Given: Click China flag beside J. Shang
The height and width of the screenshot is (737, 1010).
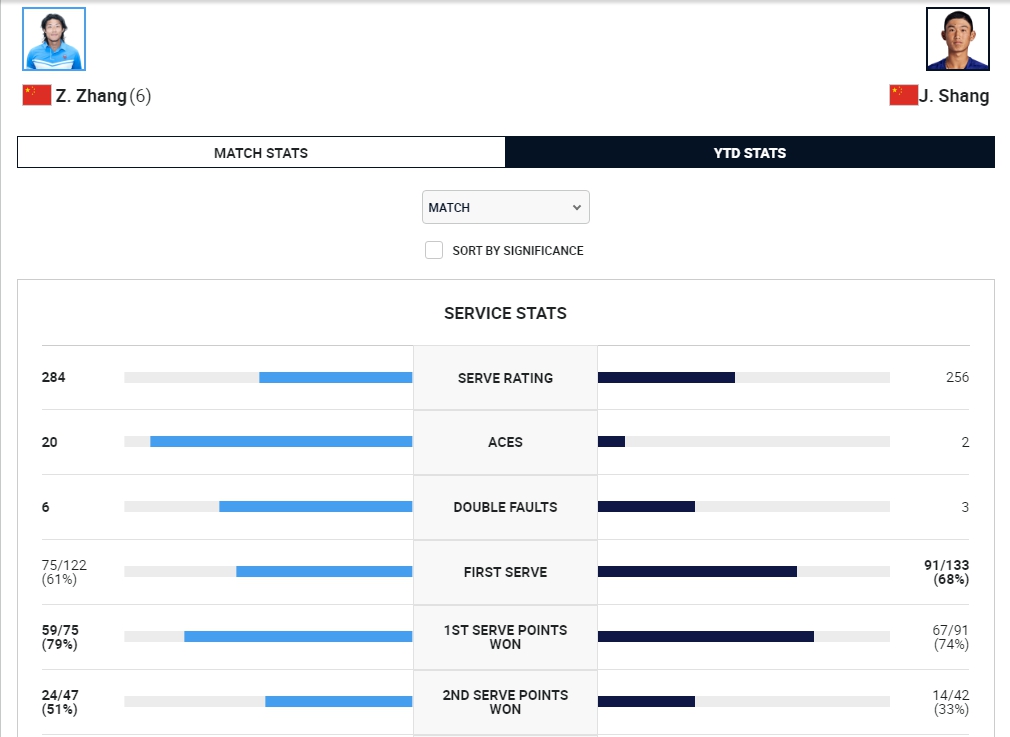Looking at the screenshot, I should pos(903,96).
